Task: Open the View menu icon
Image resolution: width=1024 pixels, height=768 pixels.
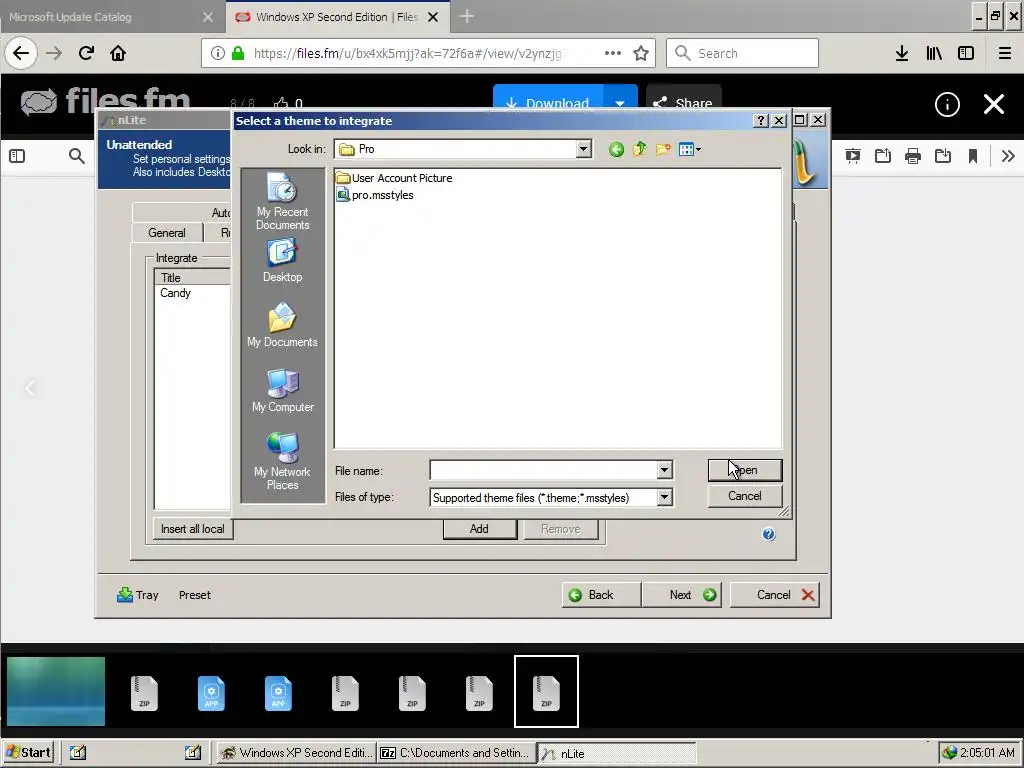Action: tap(689, 150)
